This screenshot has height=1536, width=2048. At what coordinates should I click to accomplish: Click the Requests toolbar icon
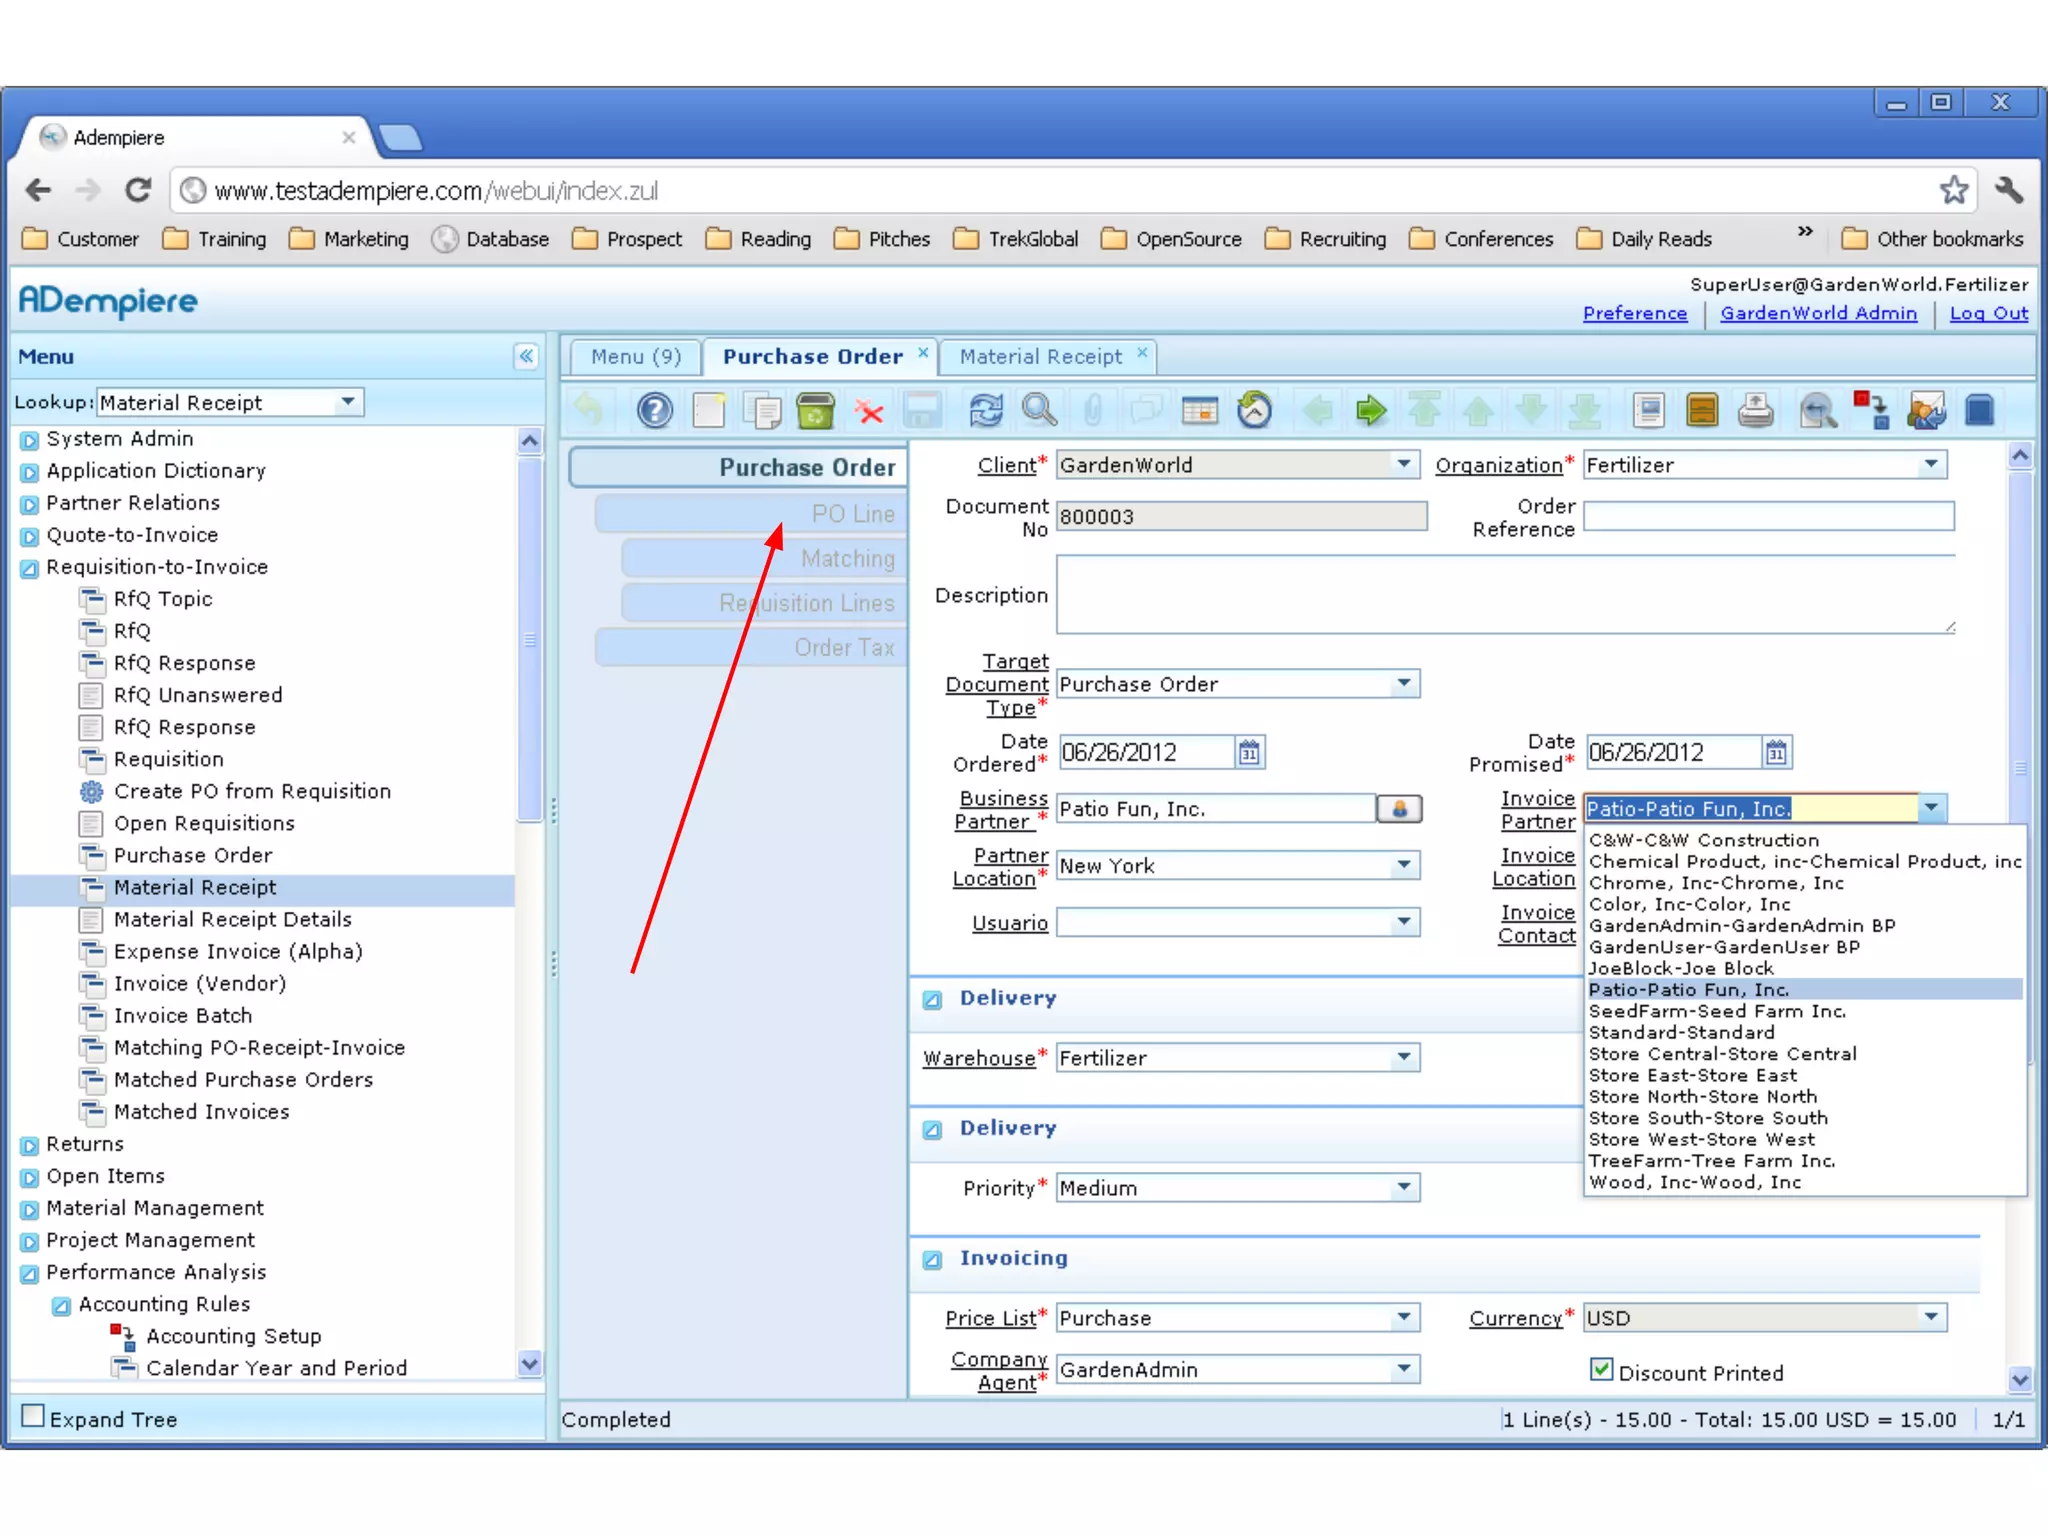(1926, 411)
